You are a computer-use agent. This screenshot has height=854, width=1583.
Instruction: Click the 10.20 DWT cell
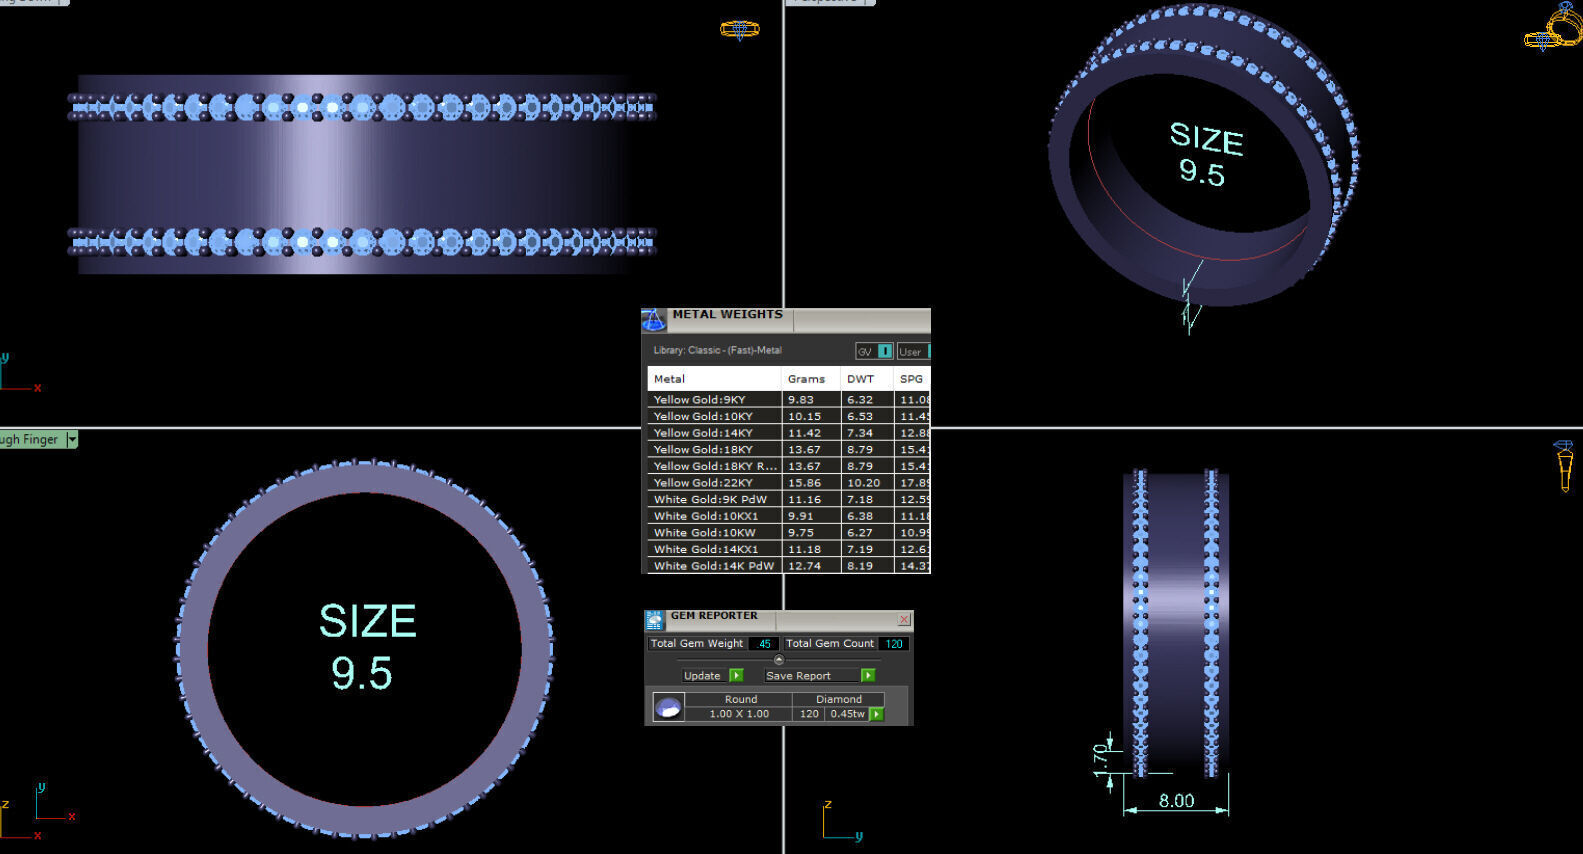867,482
